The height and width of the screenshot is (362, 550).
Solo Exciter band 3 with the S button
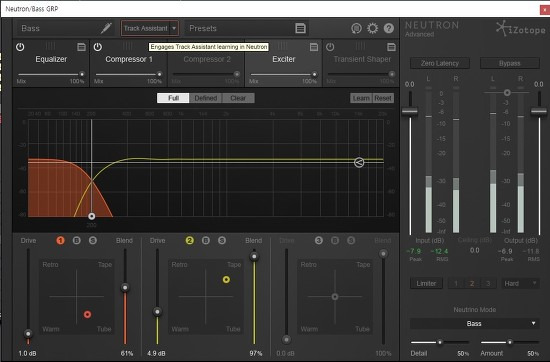point(351,240)
